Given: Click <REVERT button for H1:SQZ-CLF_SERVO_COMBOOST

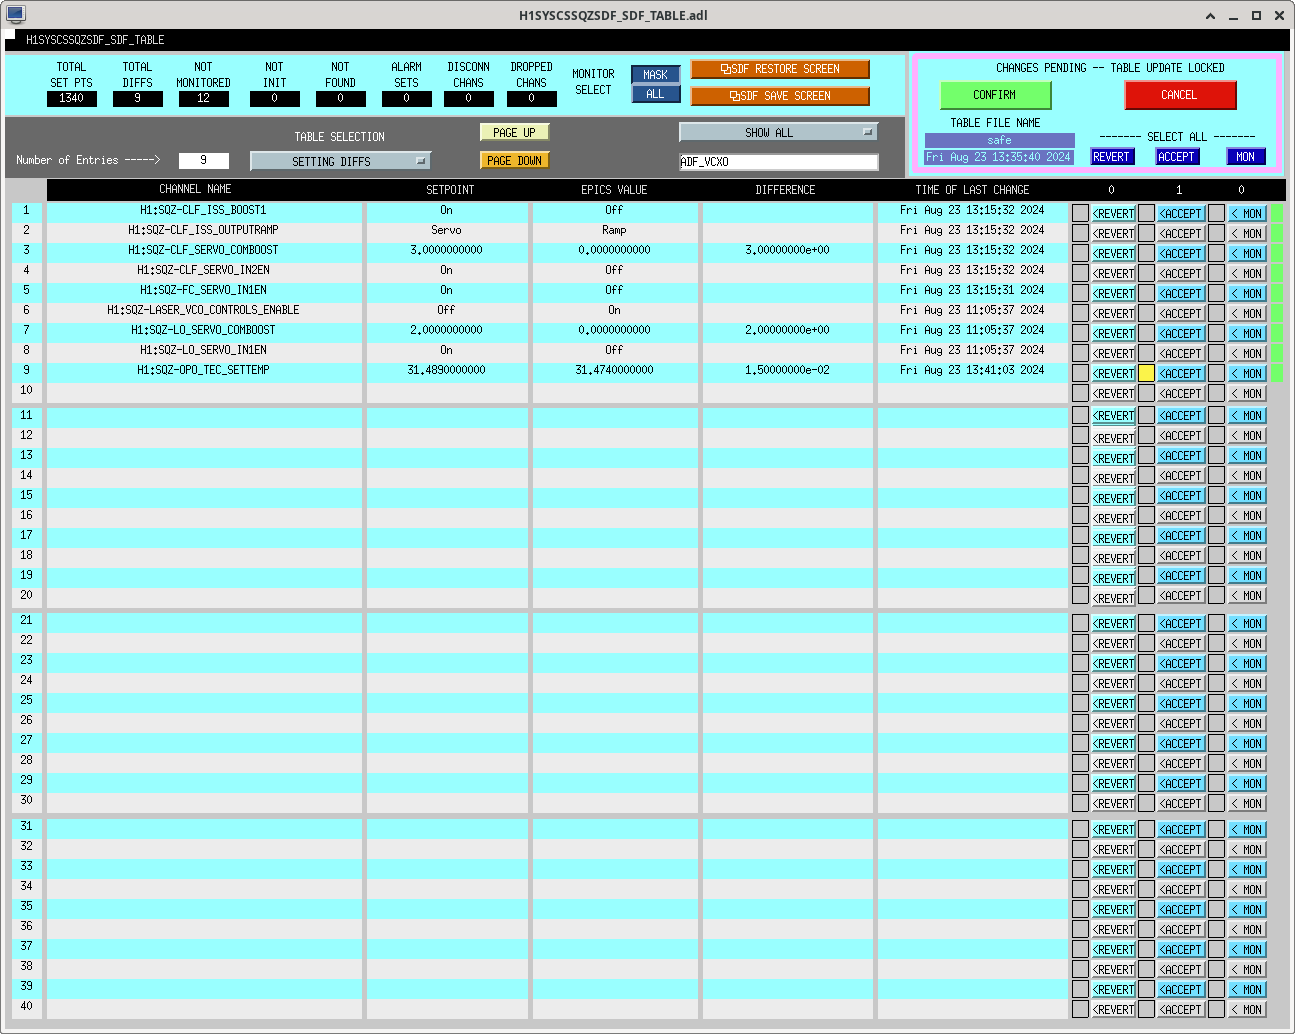Looking at the screenshot, I should tap(1113, 254).
